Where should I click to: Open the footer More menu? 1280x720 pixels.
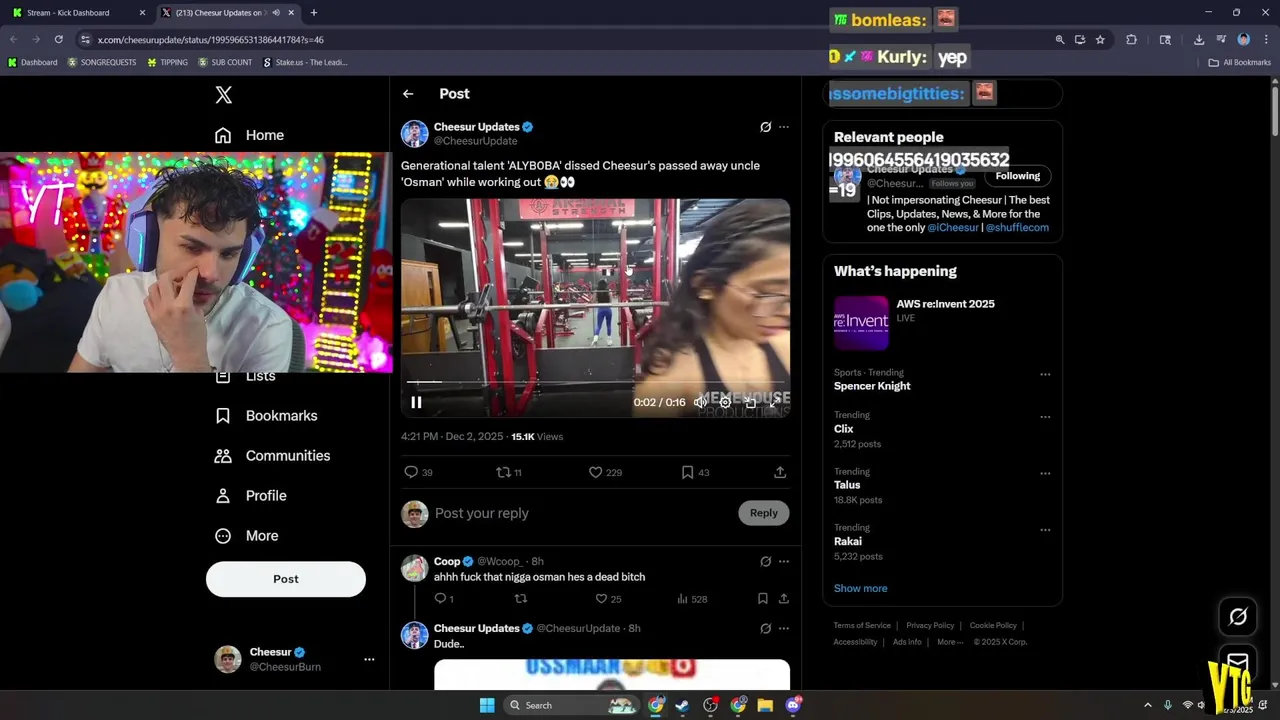pos(950,642)
